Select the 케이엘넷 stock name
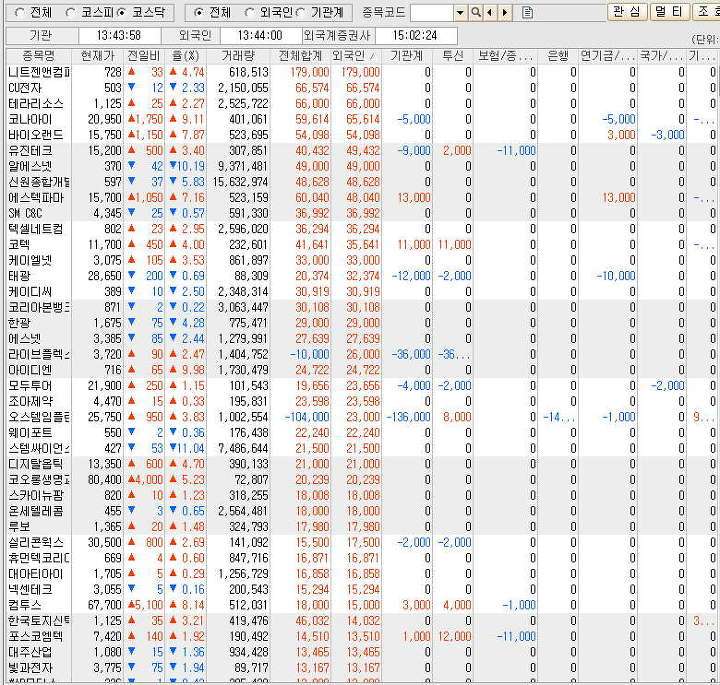 [x=30, y=260]
